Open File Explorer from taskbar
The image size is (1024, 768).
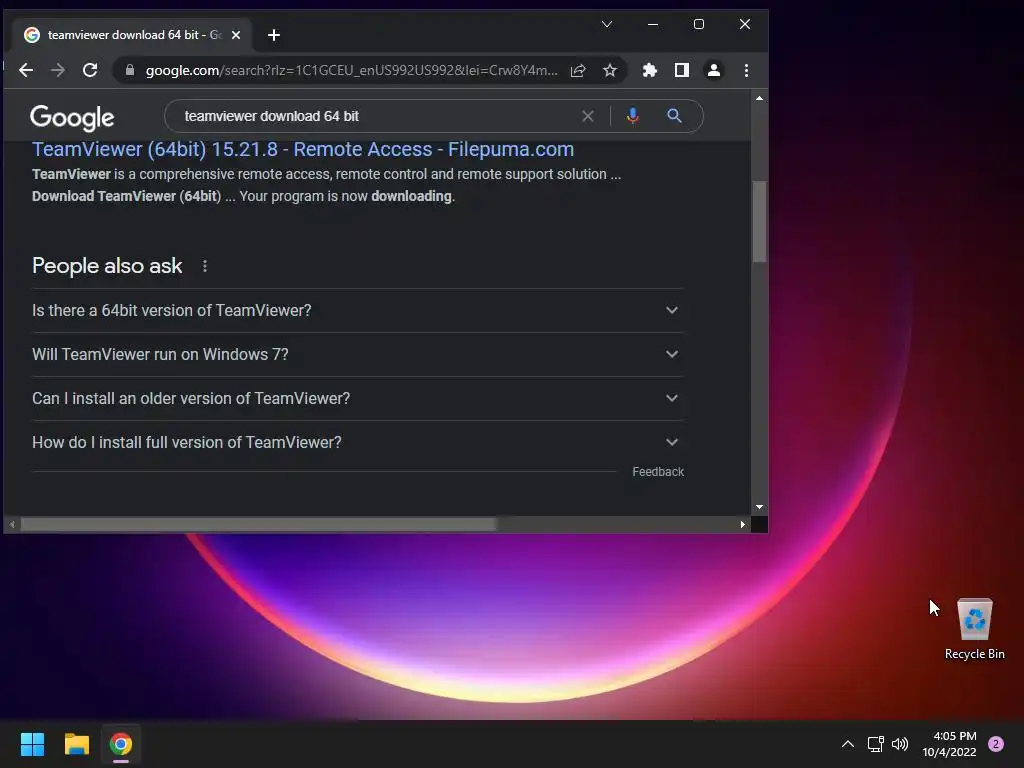click(76, 744)
